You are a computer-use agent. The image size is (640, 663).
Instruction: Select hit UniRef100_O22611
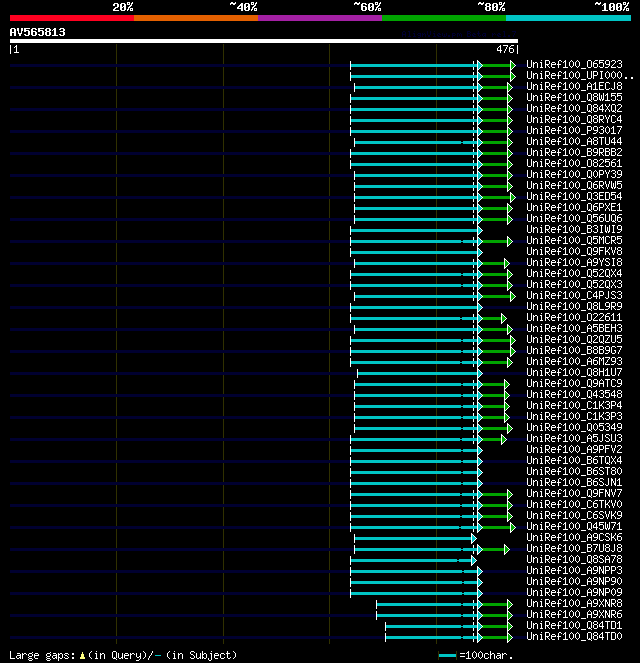[x=574, y=317]
